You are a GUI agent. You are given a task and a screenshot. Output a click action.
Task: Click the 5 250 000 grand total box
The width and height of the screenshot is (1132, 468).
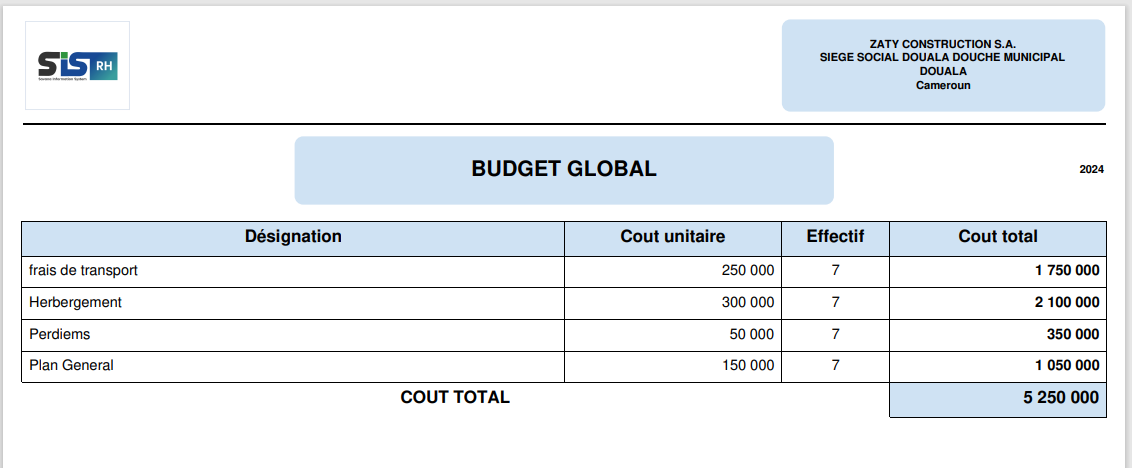998,400
